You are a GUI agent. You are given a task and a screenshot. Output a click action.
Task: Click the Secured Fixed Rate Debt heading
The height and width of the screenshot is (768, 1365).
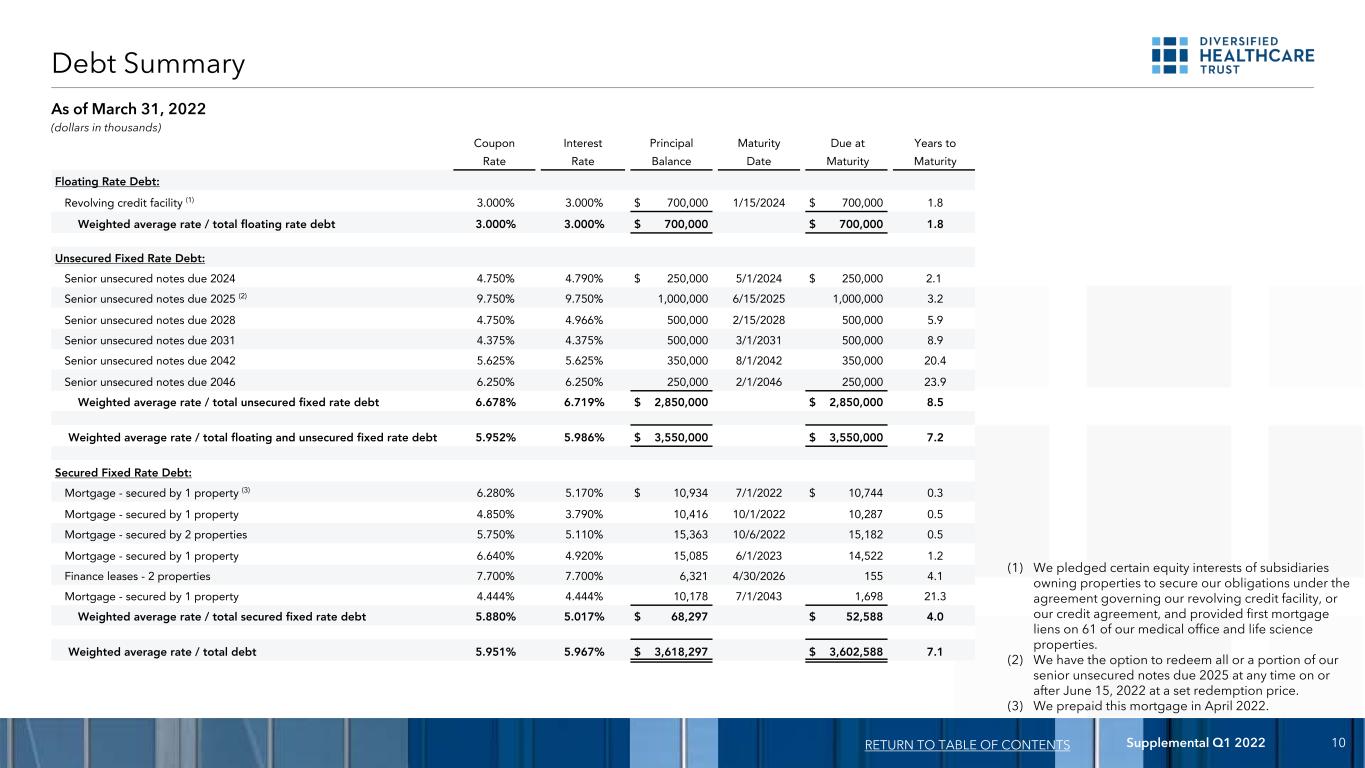click(x=123, y=472)
